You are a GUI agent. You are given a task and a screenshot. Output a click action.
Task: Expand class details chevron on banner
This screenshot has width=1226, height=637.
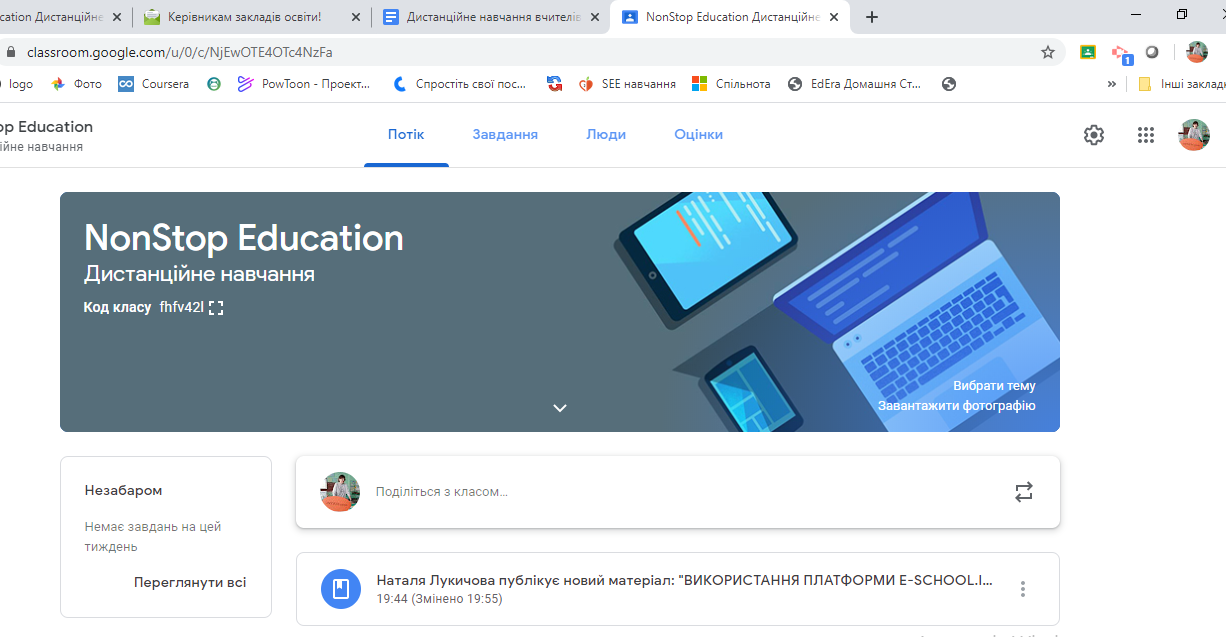tap(560, 408)
